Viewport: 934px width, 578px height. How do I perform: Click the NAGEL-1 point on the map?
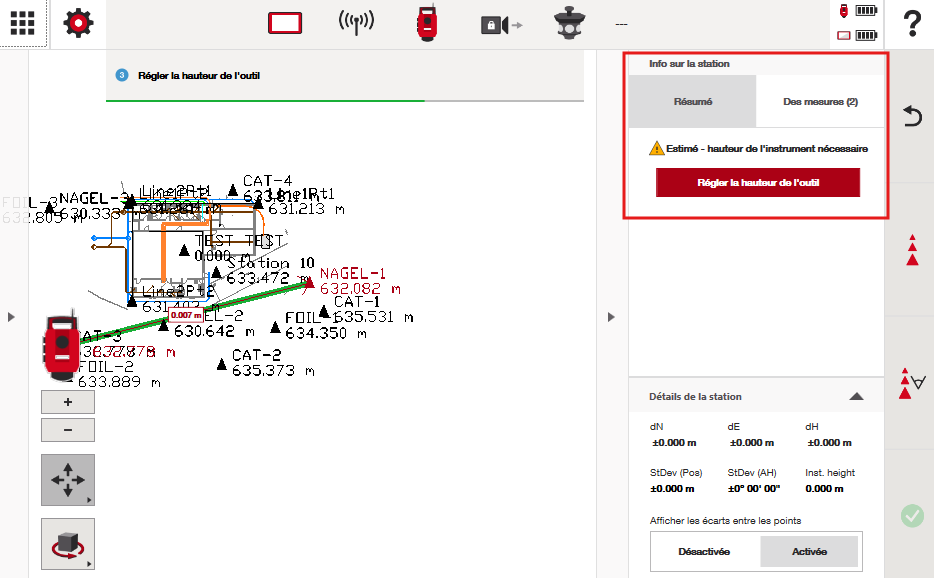(310, 284)
